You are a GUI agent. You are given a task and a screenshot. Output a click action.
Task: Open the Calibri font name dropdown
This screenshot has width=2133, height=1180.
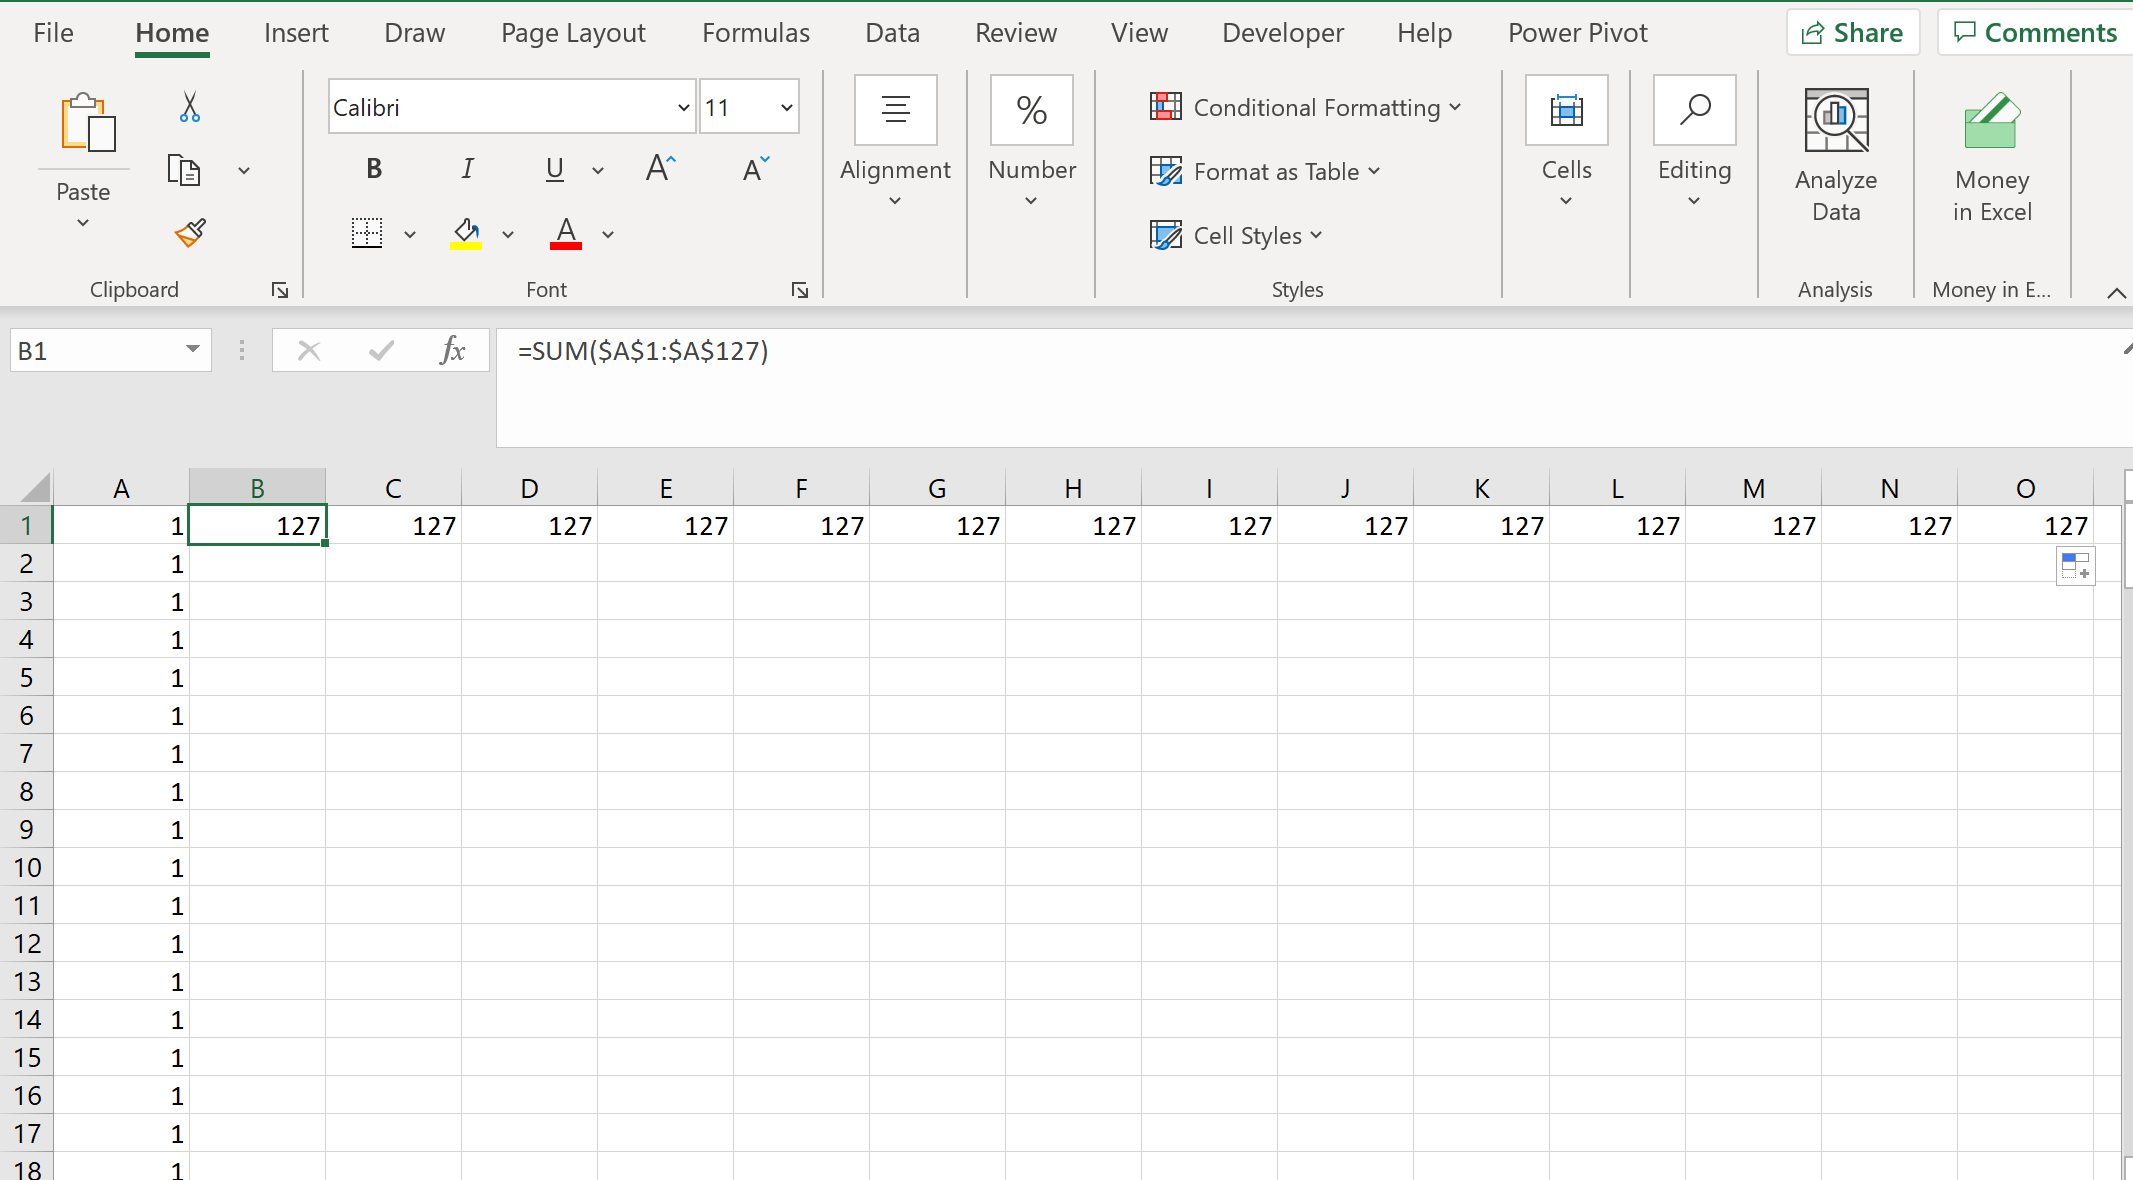pos(683,107)
